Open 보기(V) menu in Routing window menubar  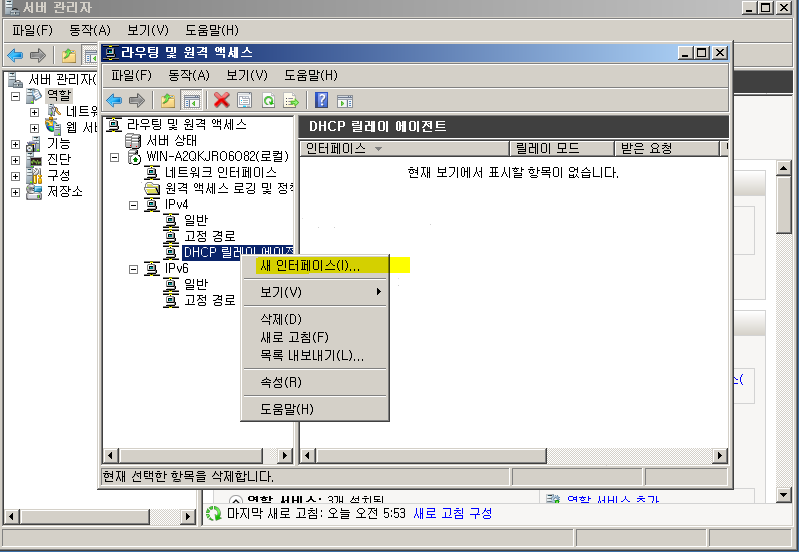[247, 75]
